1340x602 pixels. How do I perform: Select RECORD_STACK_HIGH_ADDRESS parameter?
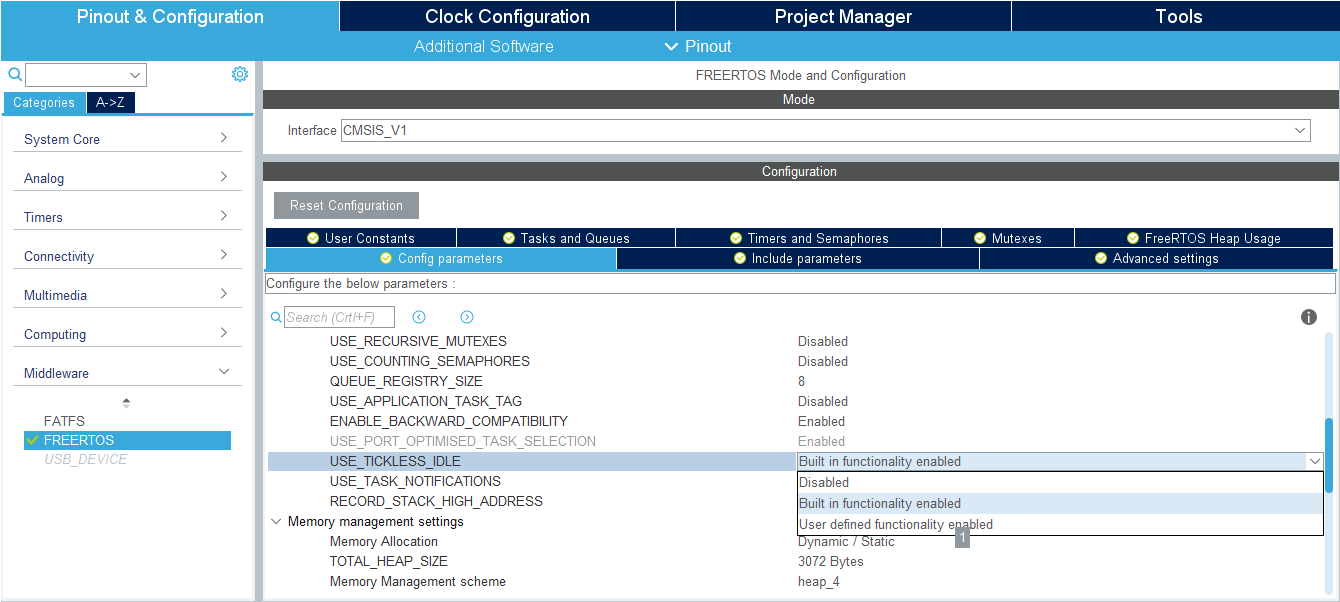point(436,501)
